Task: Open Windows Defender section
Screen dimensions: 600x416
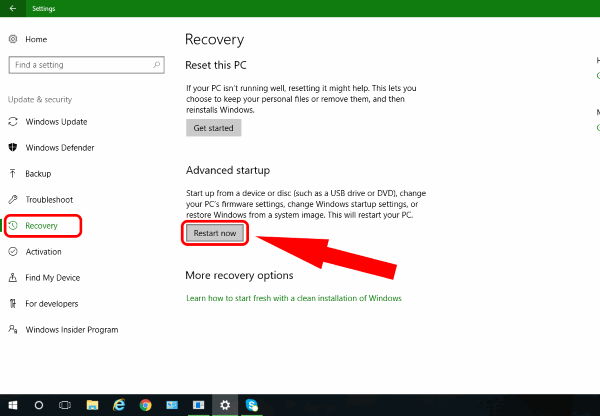Action: click(60, 148)
